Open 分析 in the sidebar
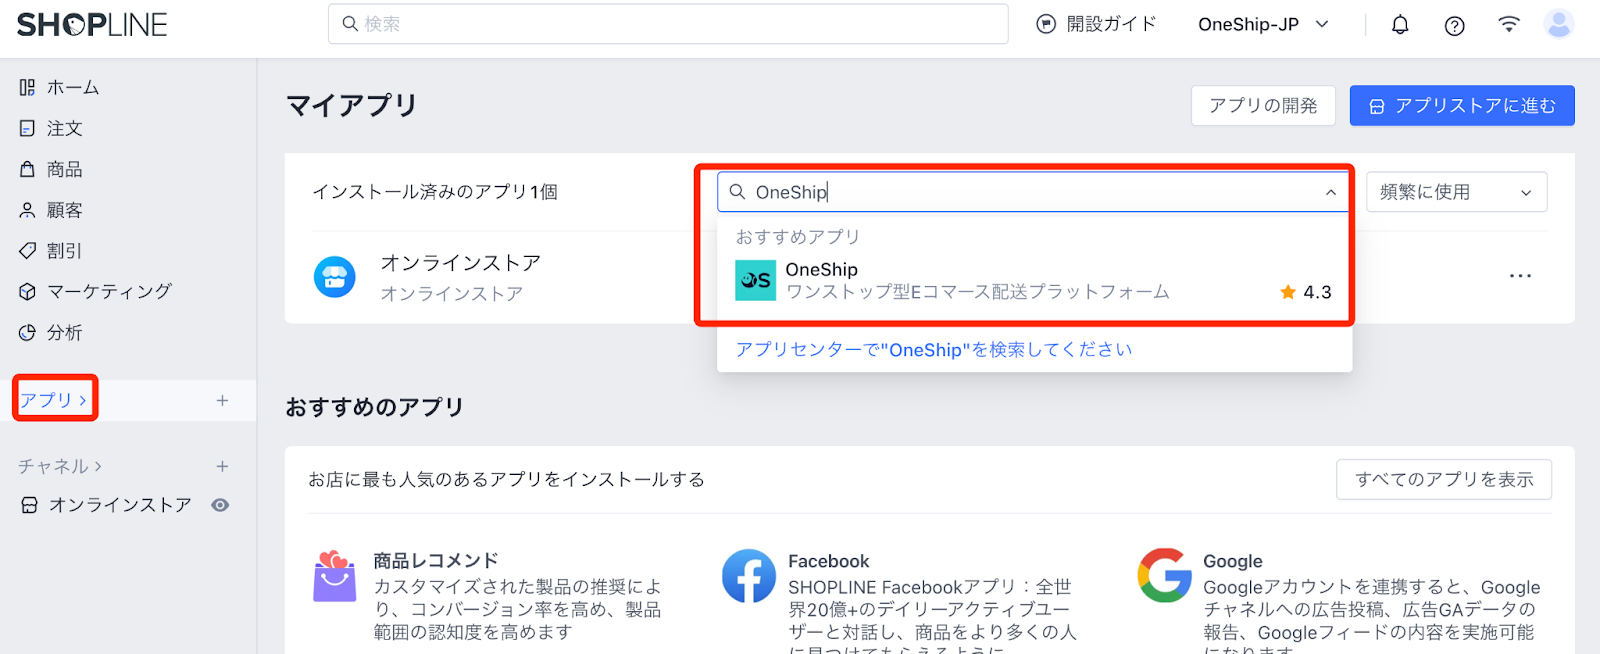This screenshot has width=1600, height=654. (x=51, y=332)
